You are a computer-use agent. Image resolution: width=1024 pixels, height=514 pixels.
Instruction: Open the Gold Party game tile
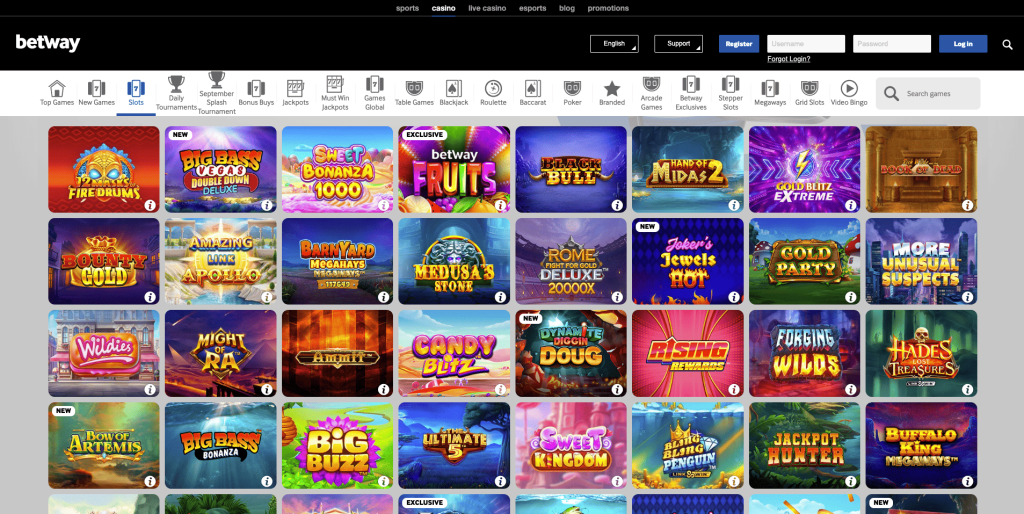pos(805,261)
